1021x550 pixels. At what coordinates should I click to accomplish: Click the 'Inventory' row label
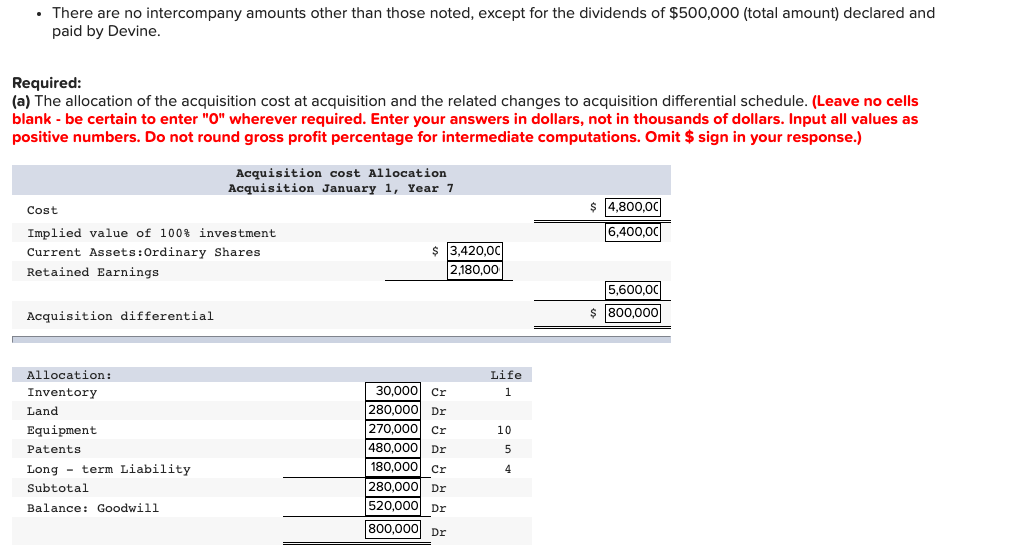[x=62, y=392]
